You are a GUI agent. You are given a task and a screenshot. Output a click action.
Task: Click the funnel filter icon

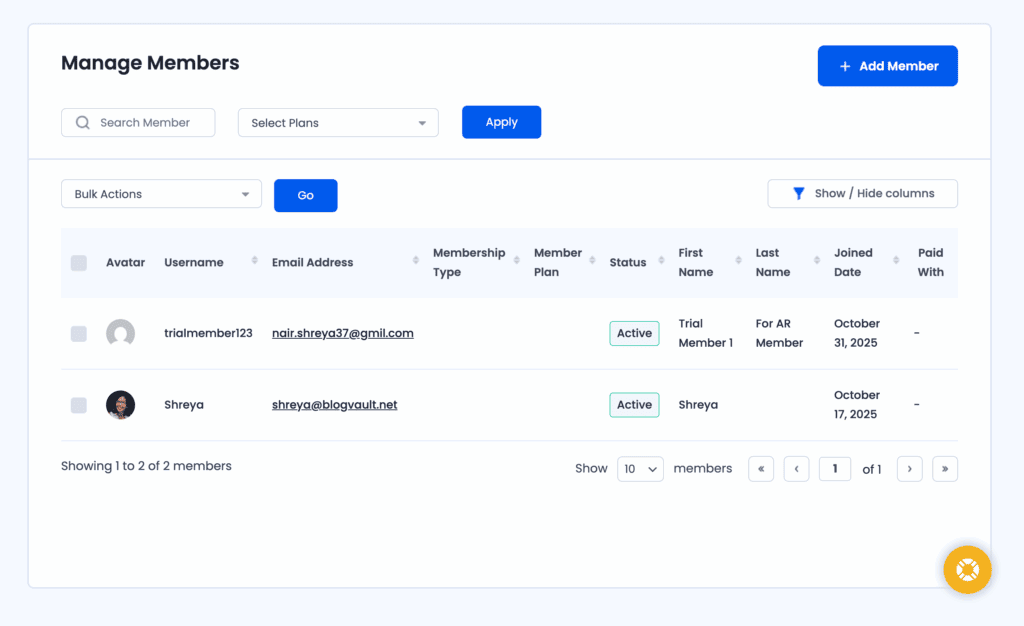pos(798,193)
